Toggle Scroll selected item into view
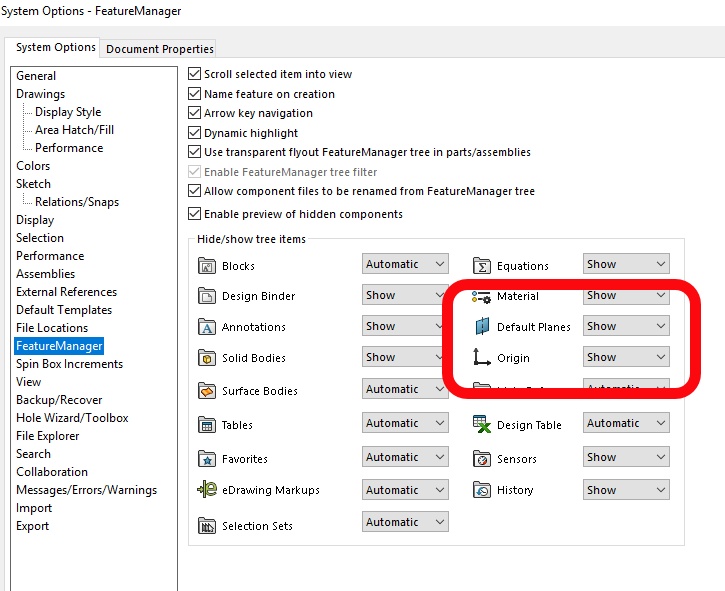This screenshot has height=591, width=725. tap(195, 74)
